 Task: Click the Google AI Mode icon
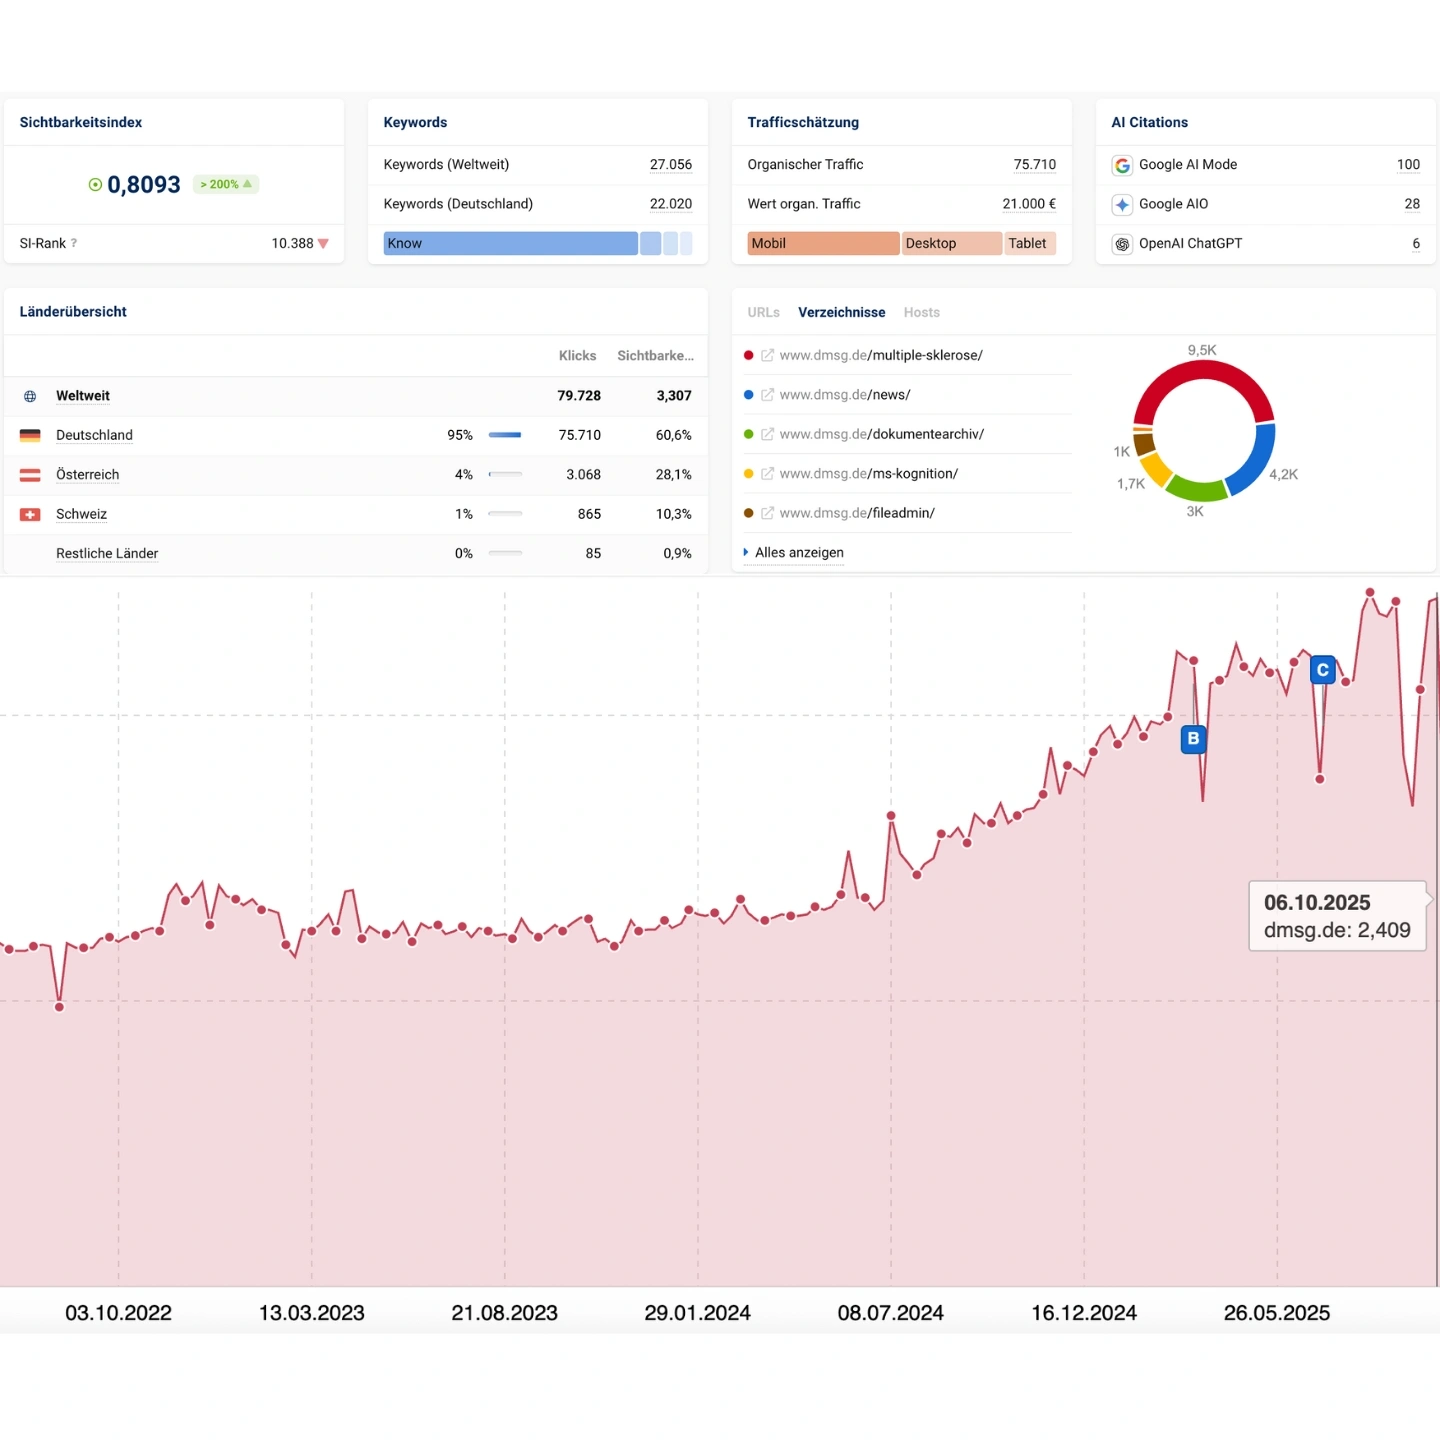(x=1122, y=165)
